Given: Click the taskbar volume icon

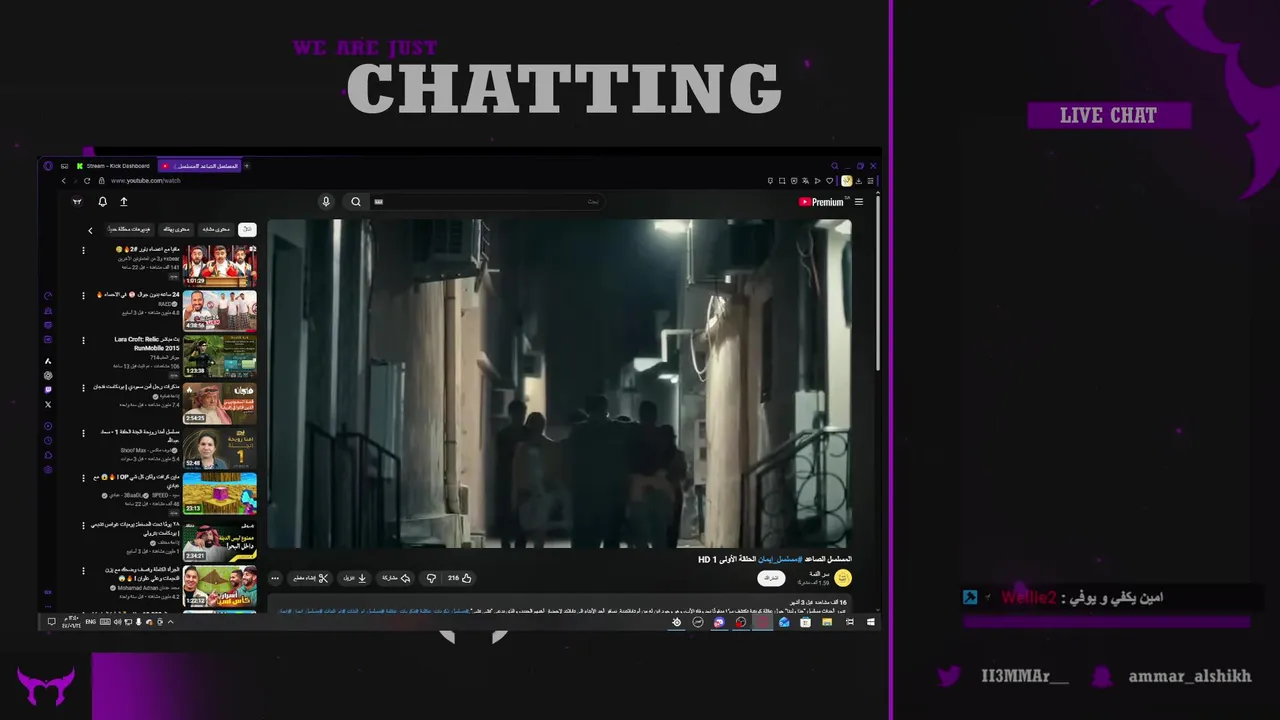Looking at the screenshot, I should [x=117, y=622].
